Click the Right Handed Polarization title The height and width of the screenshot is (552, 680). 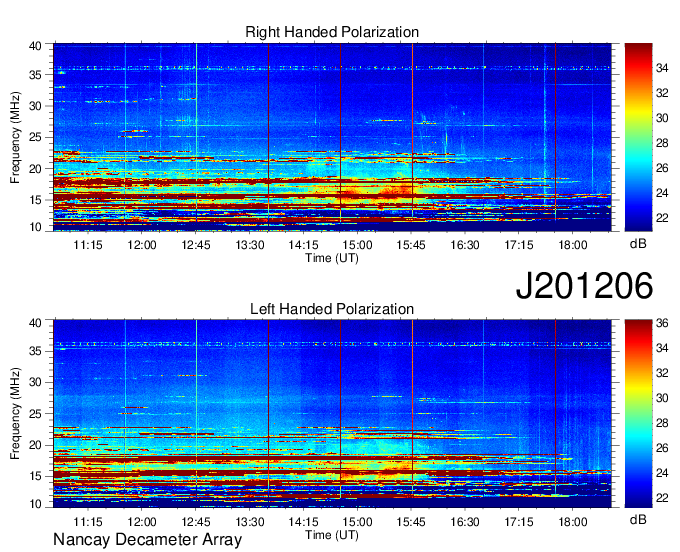(x=332, y=32)
